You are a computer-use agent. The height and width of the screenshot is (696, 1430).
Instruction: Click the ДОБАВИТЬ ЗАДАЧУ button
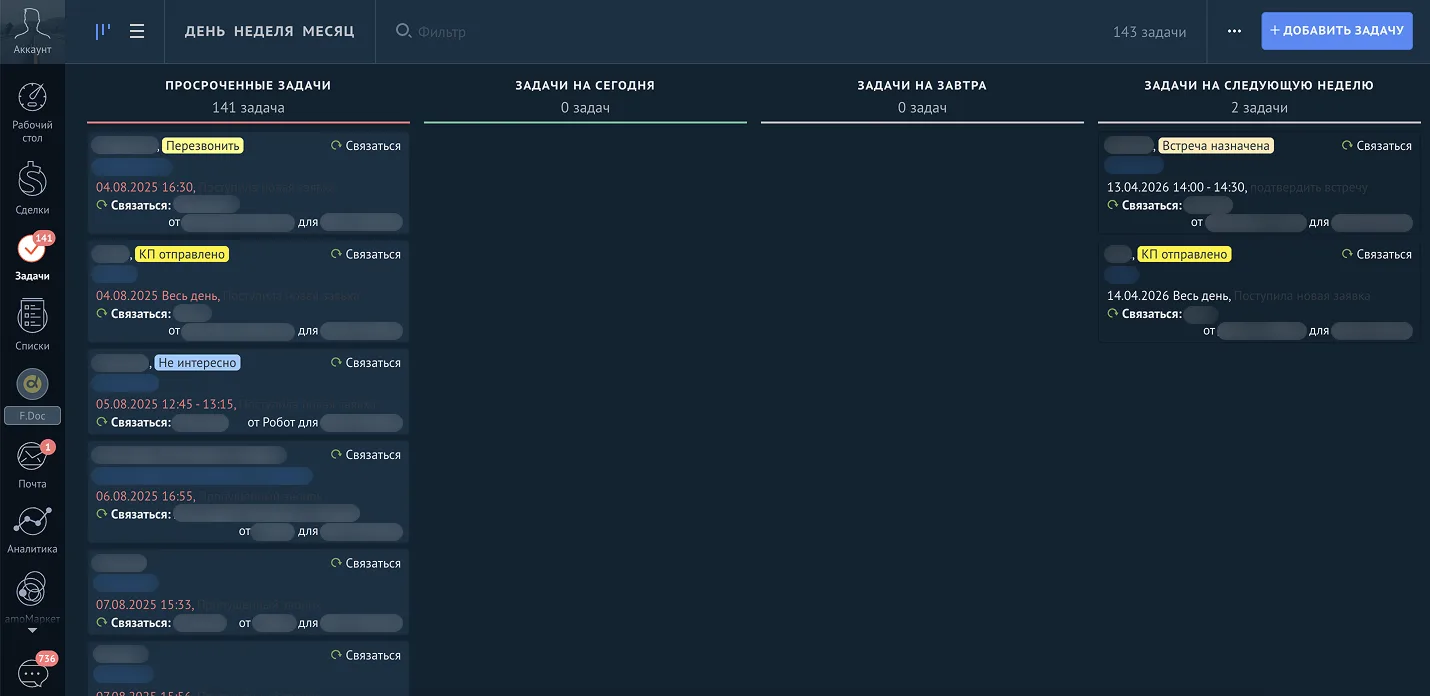1337,31
